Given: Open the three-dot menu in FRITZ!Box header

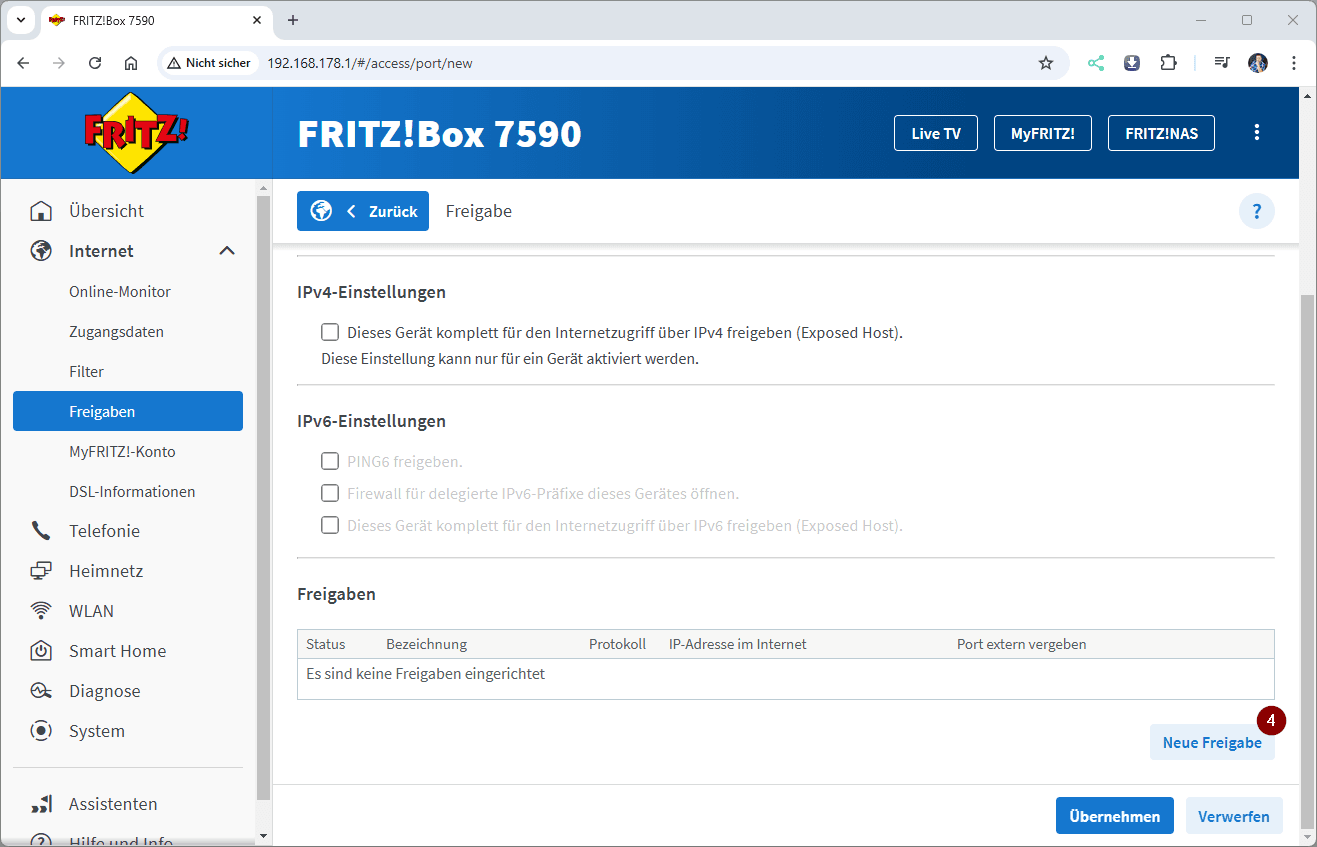Looking at the screenshot, I should click(1257, 133).
